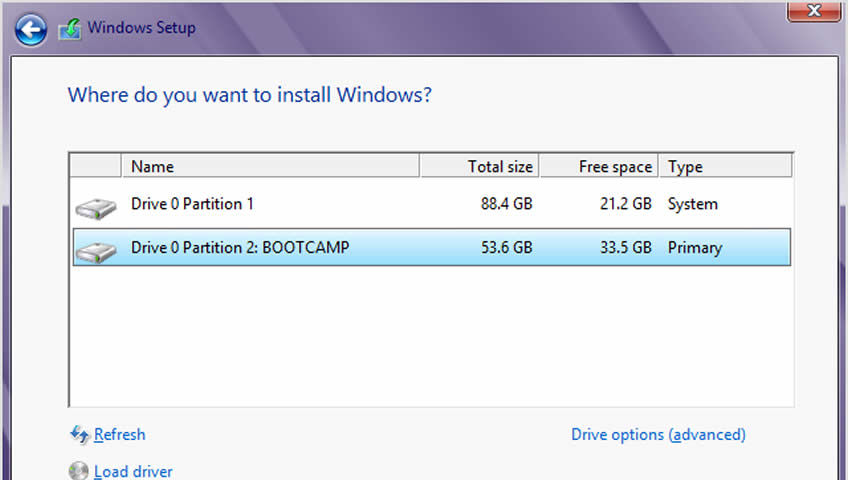Close the Windows Setup window
Image resolution: width=848 pixels, height=480 pixels.
coord(812,10)
